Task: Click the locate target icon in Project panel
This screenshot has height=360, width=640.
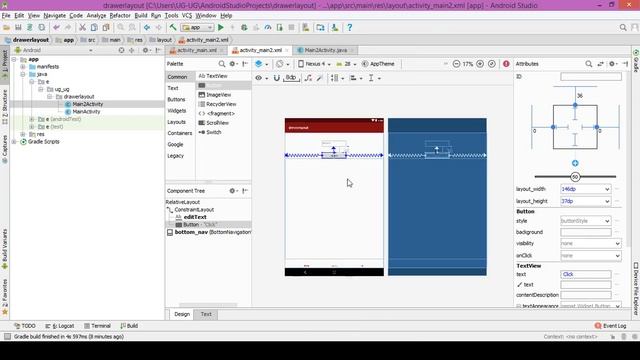Action: (x=121, y=50)
